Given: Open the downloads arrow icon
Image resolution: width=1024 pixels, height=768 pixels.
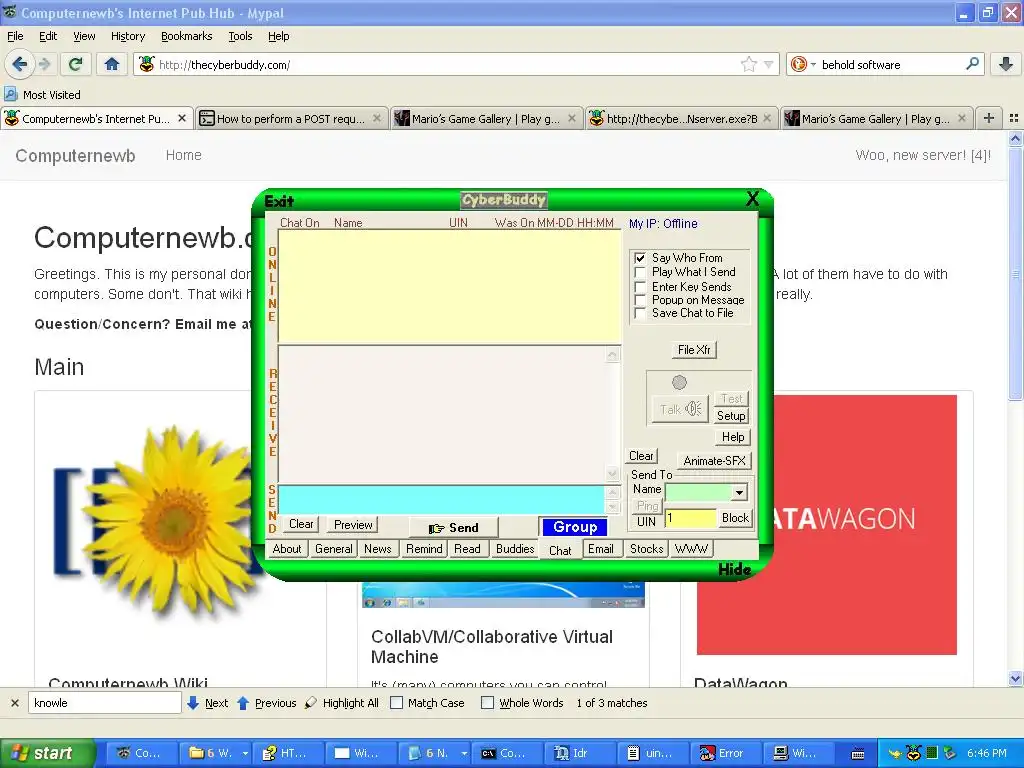Looking at the screenshot, I should point(1006,64).
